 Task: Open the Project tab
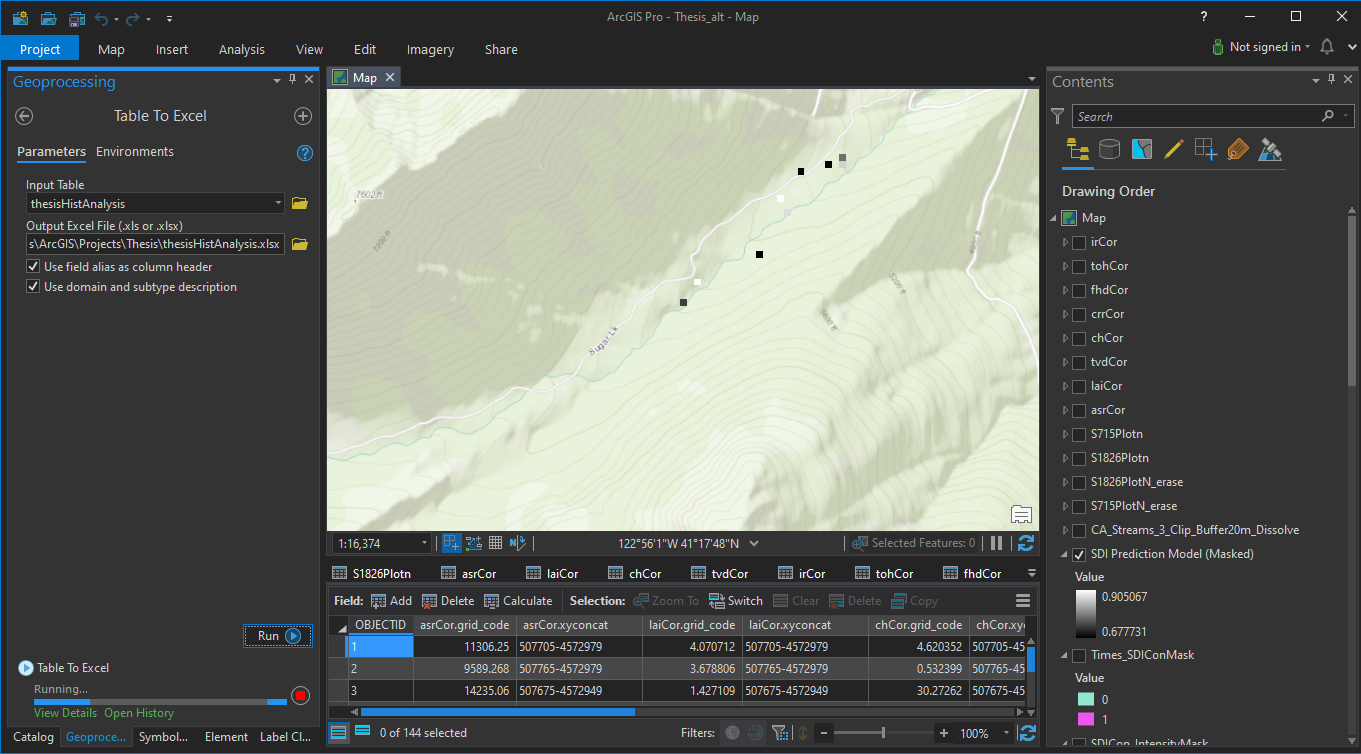[x=40, y=49]
